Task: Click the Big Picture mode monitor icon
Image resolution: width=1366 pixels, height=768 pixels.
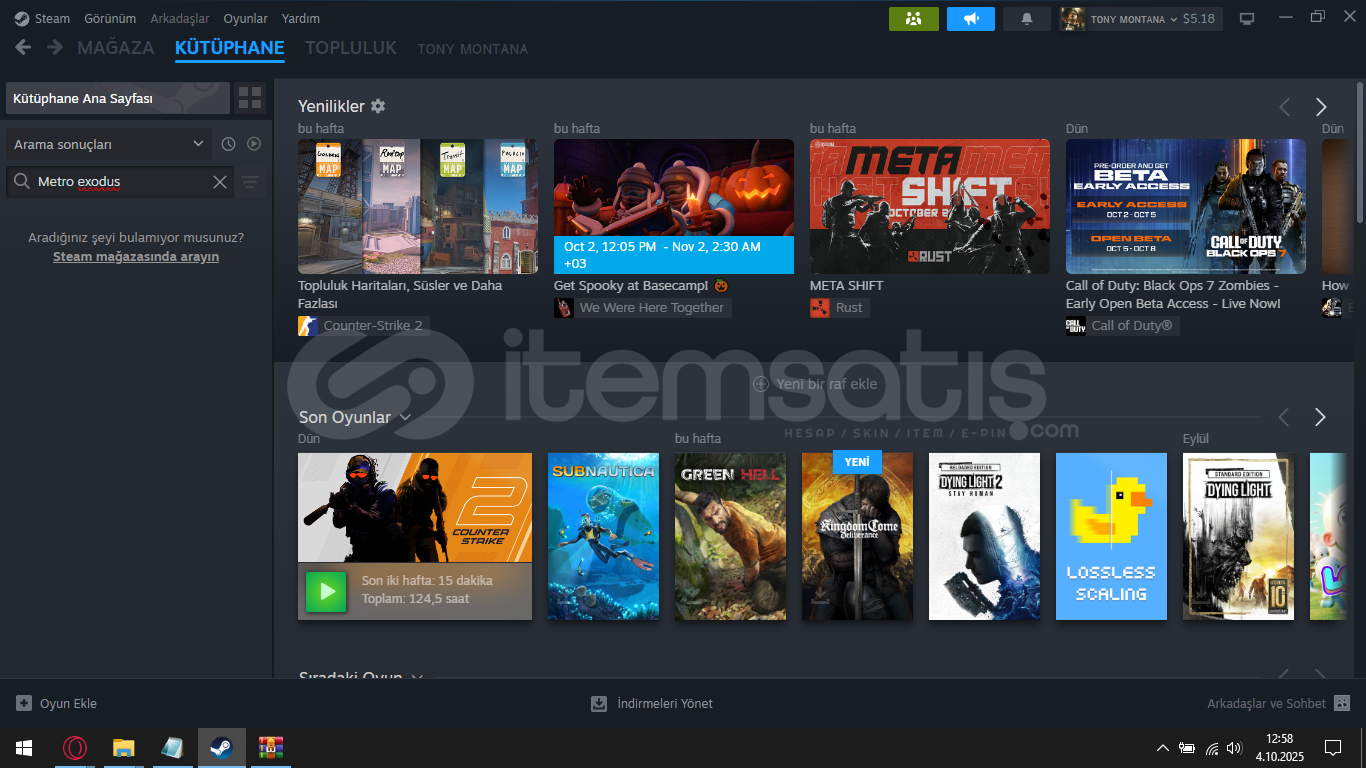Action: click(x=1246, y=19)
